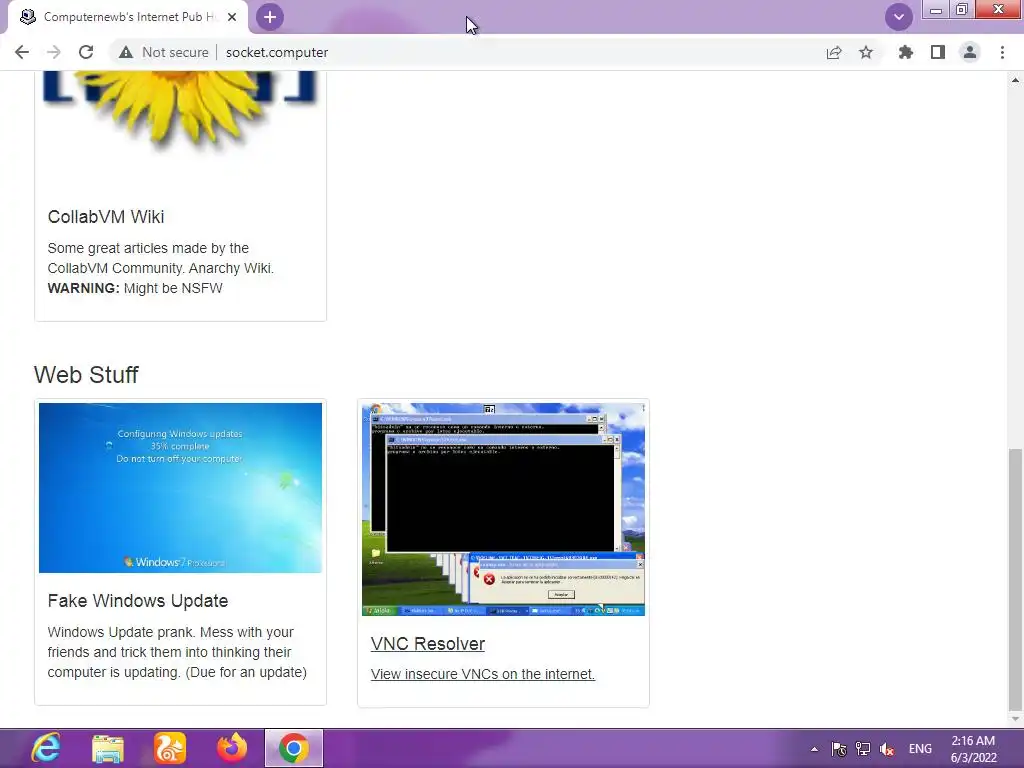Viewport: 1024px width, 768px height.
Task: Toggle the browser side panel
Action: click(x=938, y=52)
